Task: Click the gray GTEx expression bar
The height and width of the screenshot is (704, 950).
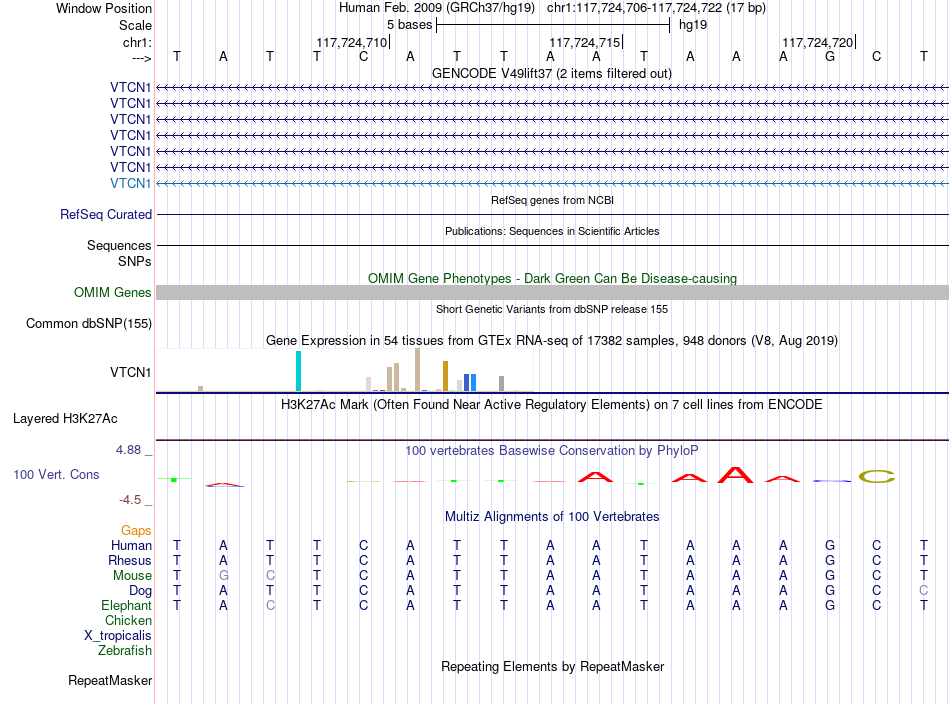Action: click(501, 384)
